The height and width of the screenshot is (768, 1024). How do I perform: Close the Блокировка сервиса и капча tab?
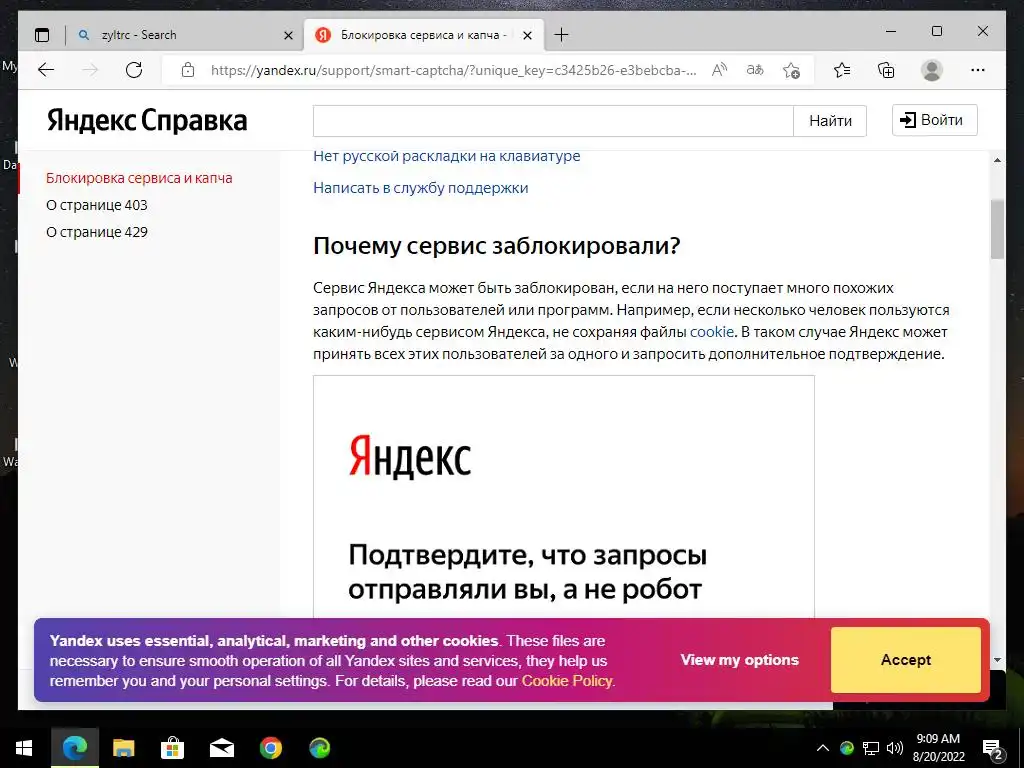[x=528, y=35]
